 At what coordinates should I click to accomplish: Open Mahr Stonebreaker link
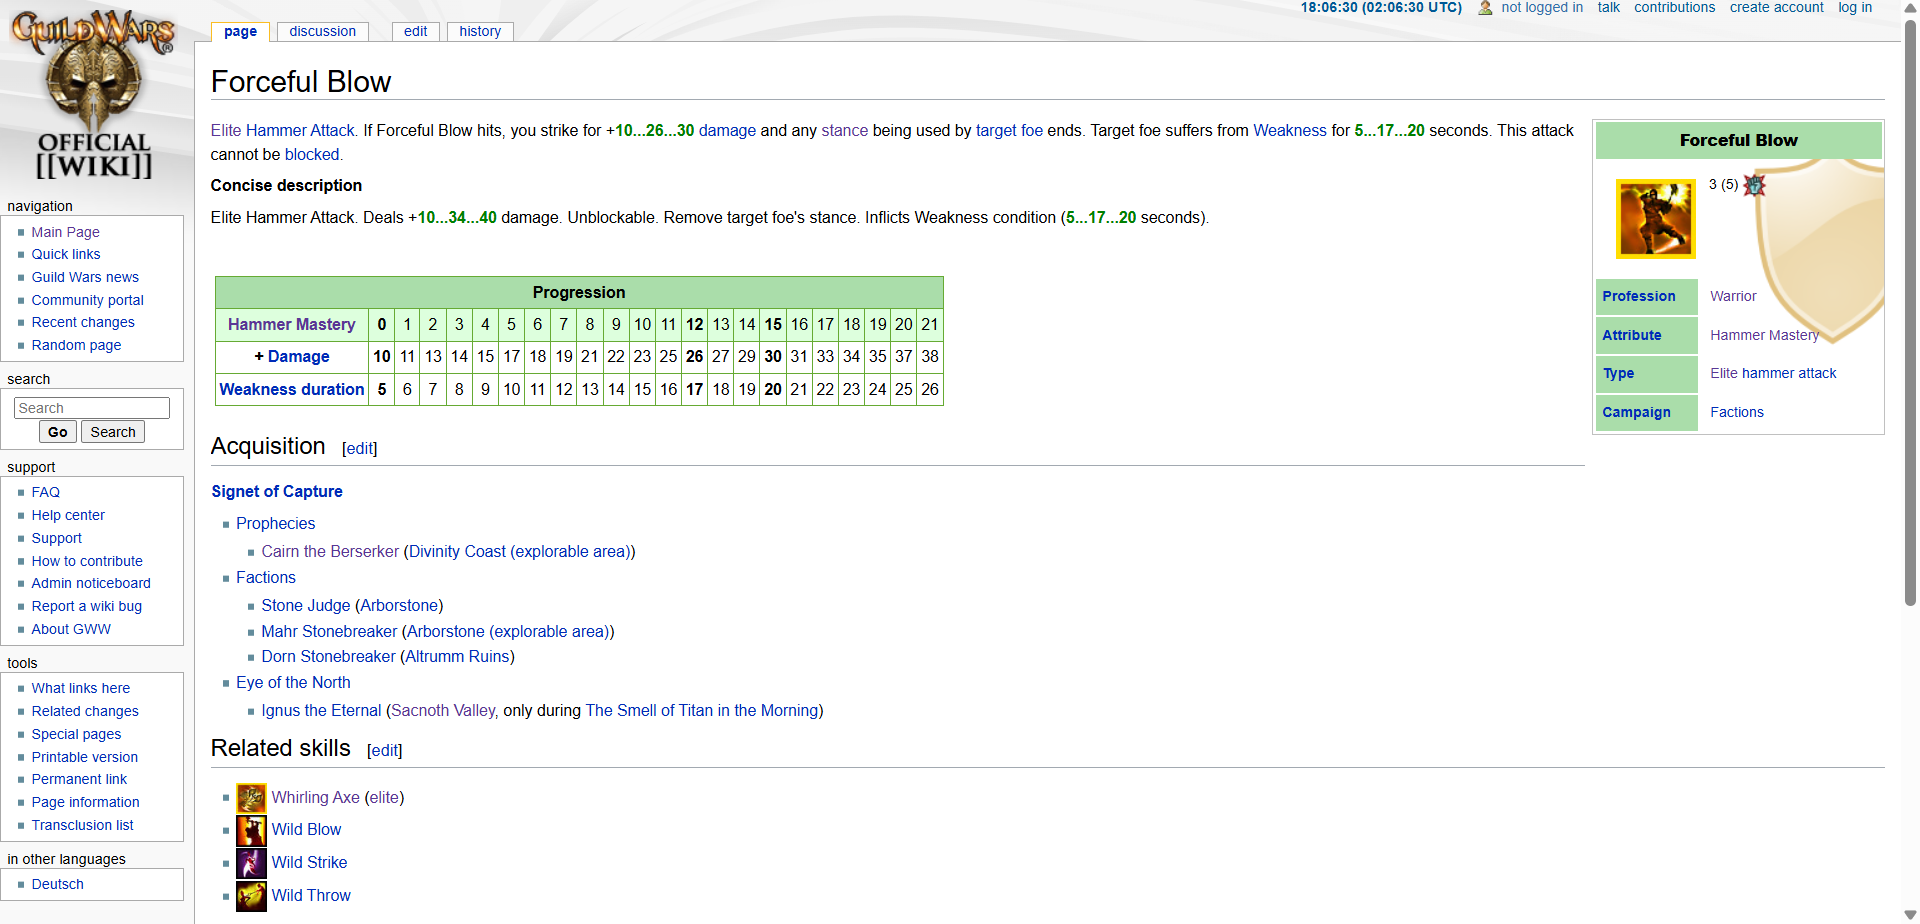[x=329, y=632]
